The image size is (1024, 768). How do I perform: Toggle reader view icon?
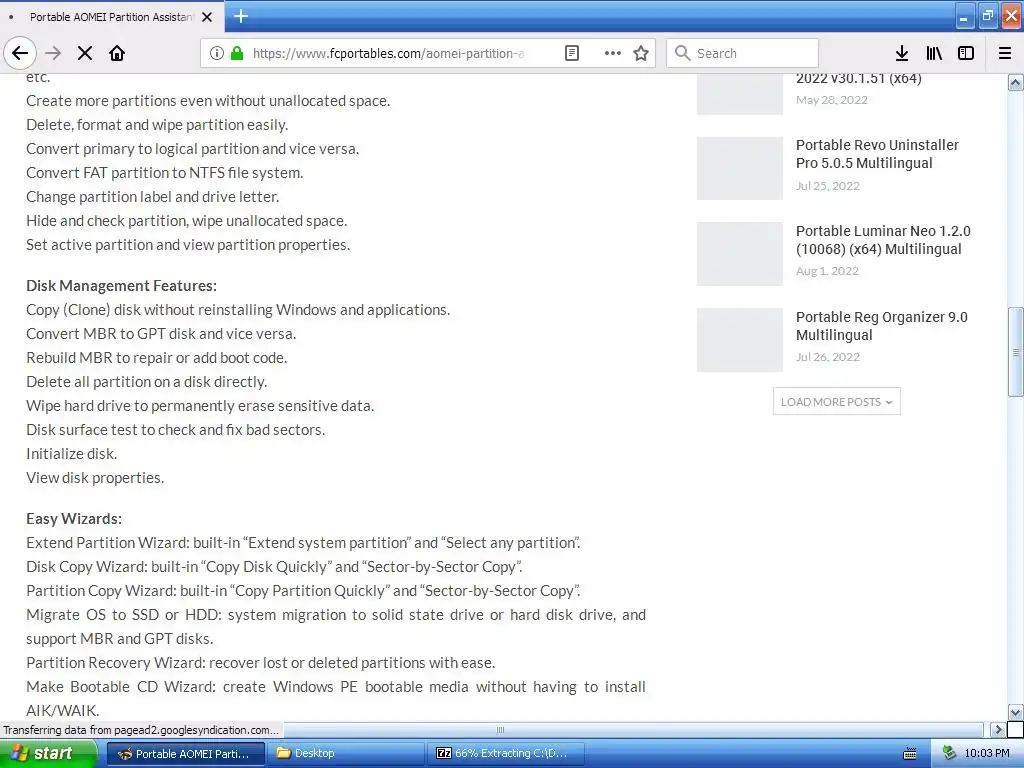(571, 53)
